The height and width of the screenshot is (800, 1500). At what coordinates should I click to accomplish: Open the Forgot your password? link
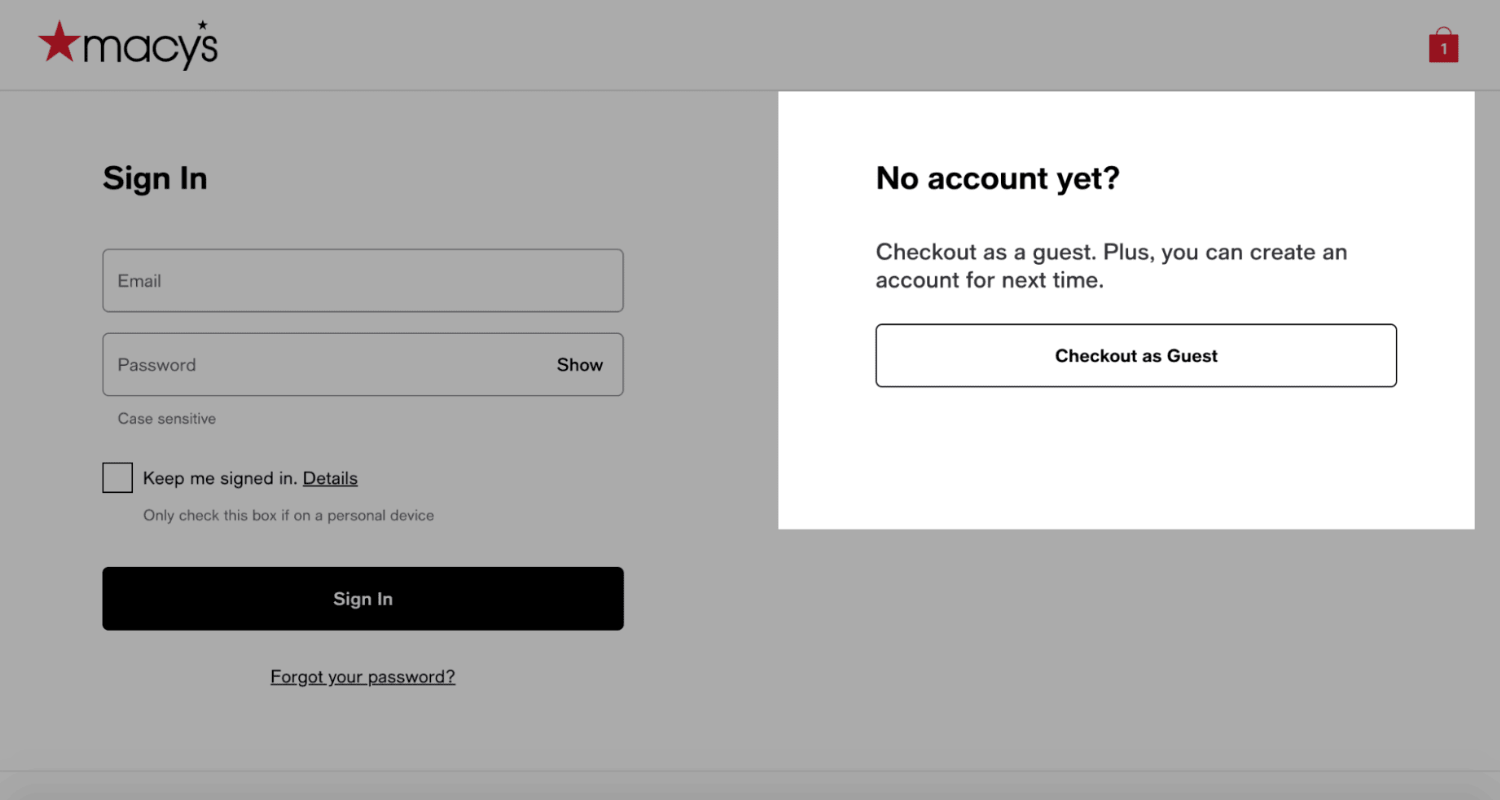point(362,677)
